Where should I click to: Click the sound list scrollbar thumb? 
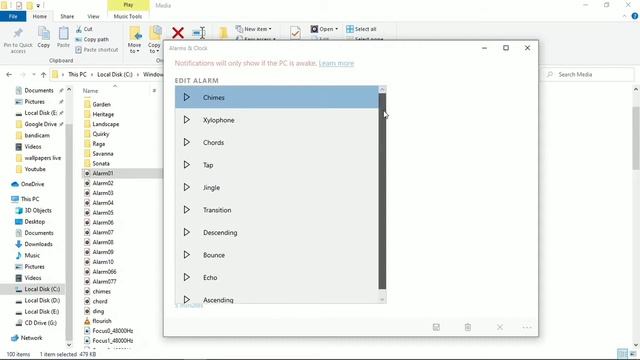(x=382, y=191)
